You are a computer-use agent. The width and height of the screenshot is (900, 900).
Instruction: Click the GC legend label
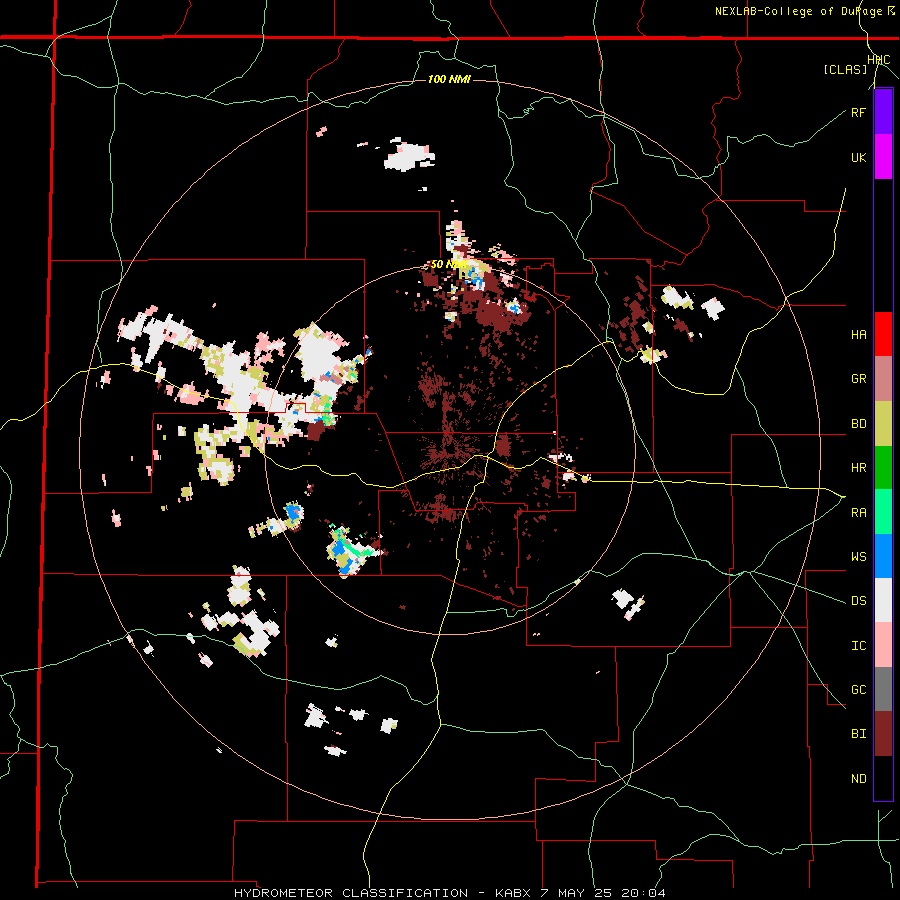[858, 690]
